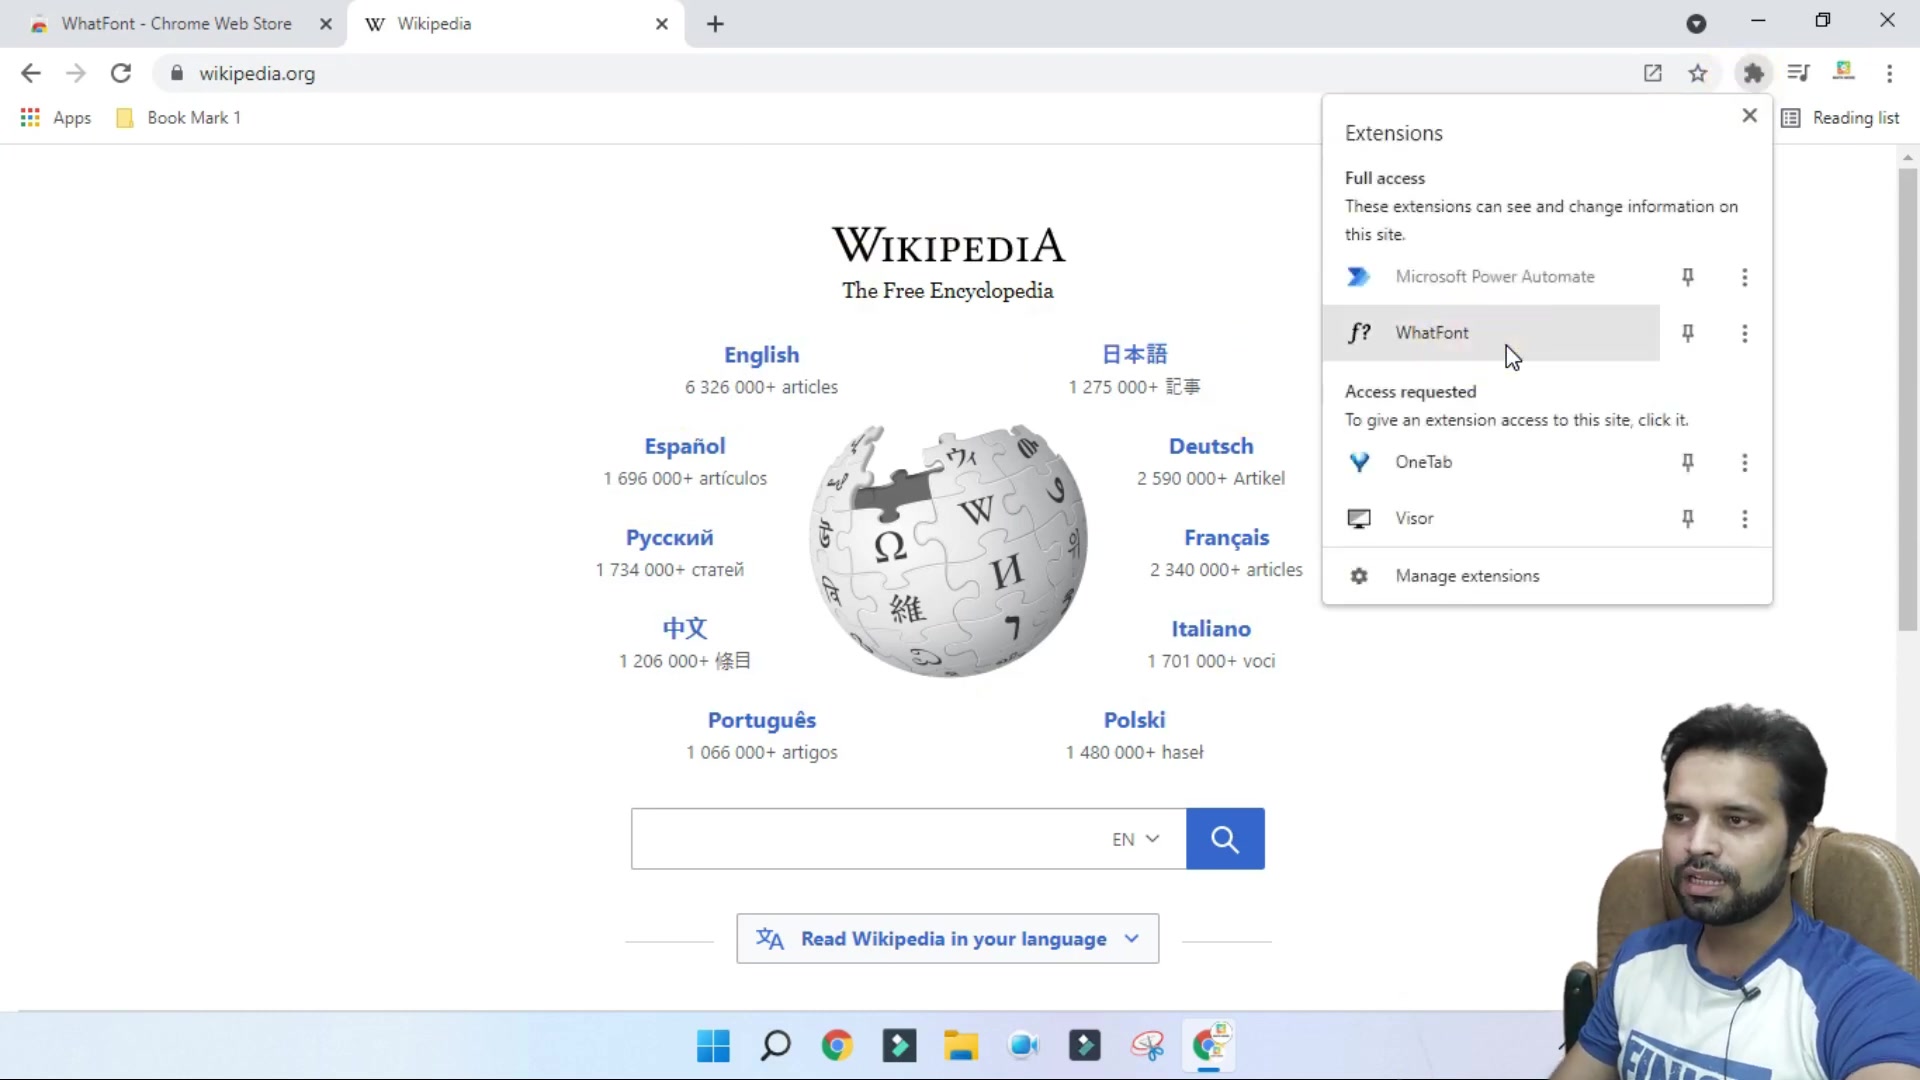Open Google Chrome from the taskbar
The height and width of the screenshot is (1080, 1920).
pos(837,1046)
